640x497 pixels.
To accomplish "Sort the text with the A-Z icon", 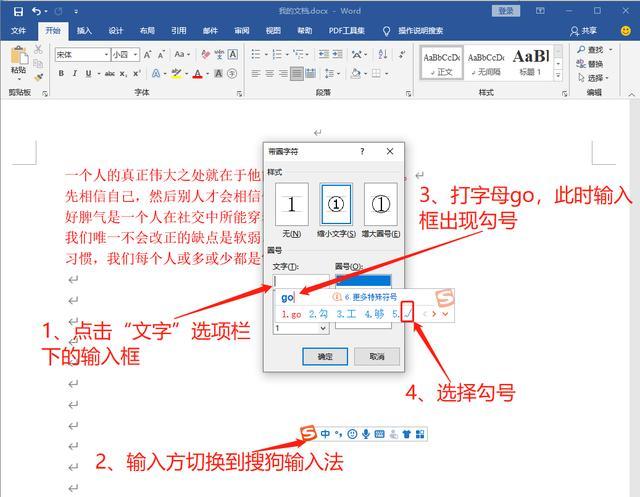I will click(382, 54).
